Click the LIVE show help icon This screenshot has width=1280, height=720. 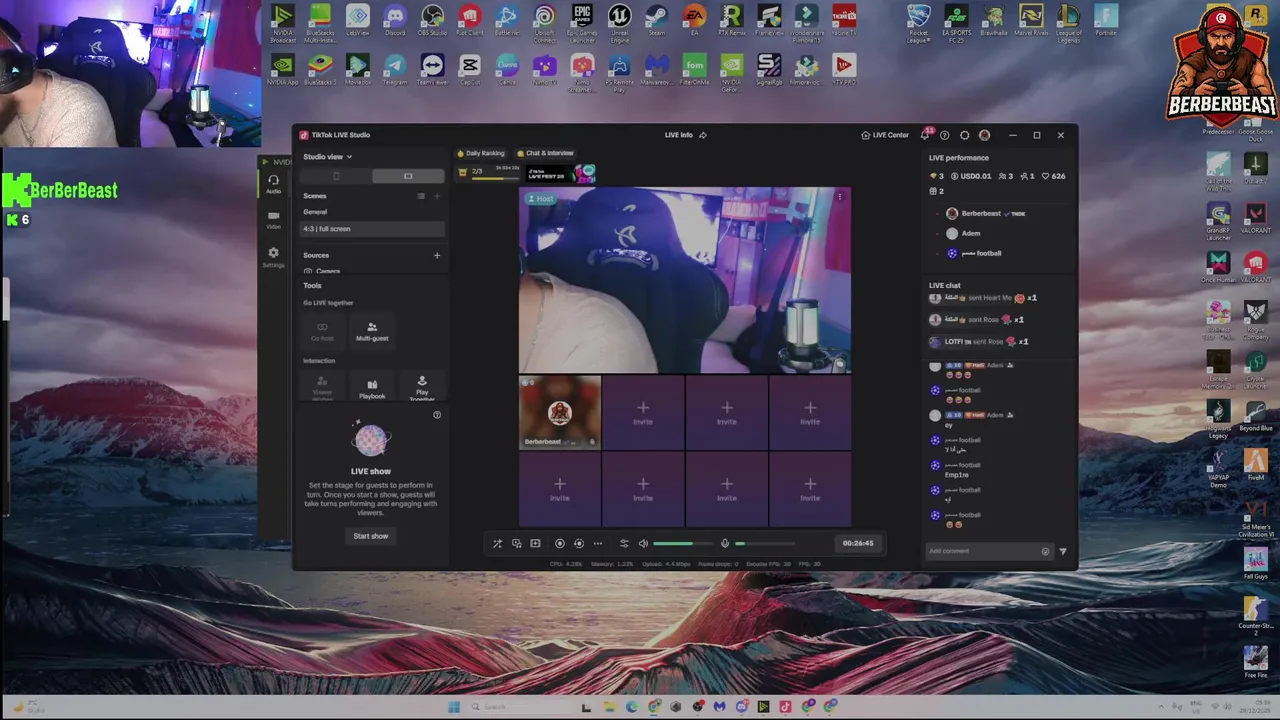[437, 415]
